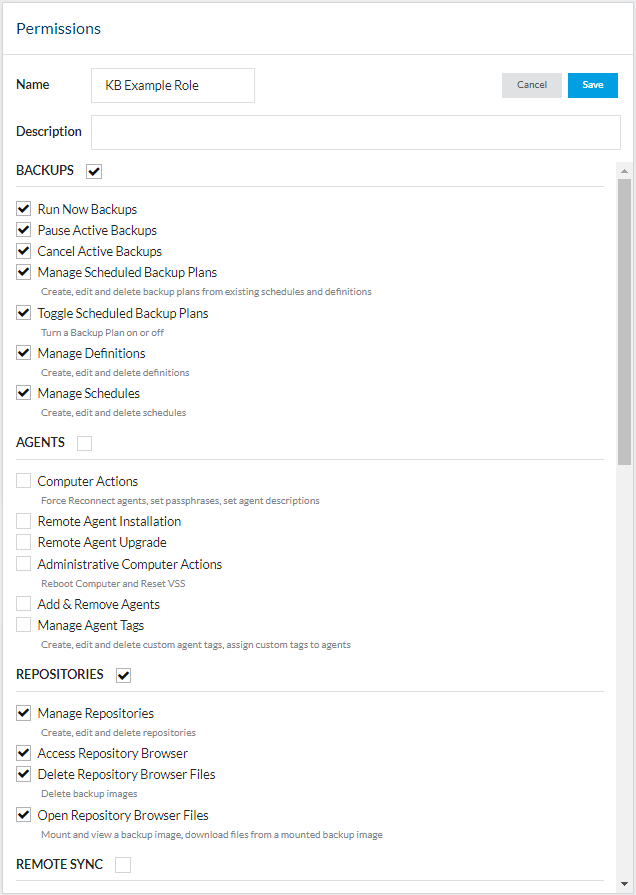Enable the AGENTS section checkbox
The width and height of the screenshot is (636, 895).
(x=84, y=443)
